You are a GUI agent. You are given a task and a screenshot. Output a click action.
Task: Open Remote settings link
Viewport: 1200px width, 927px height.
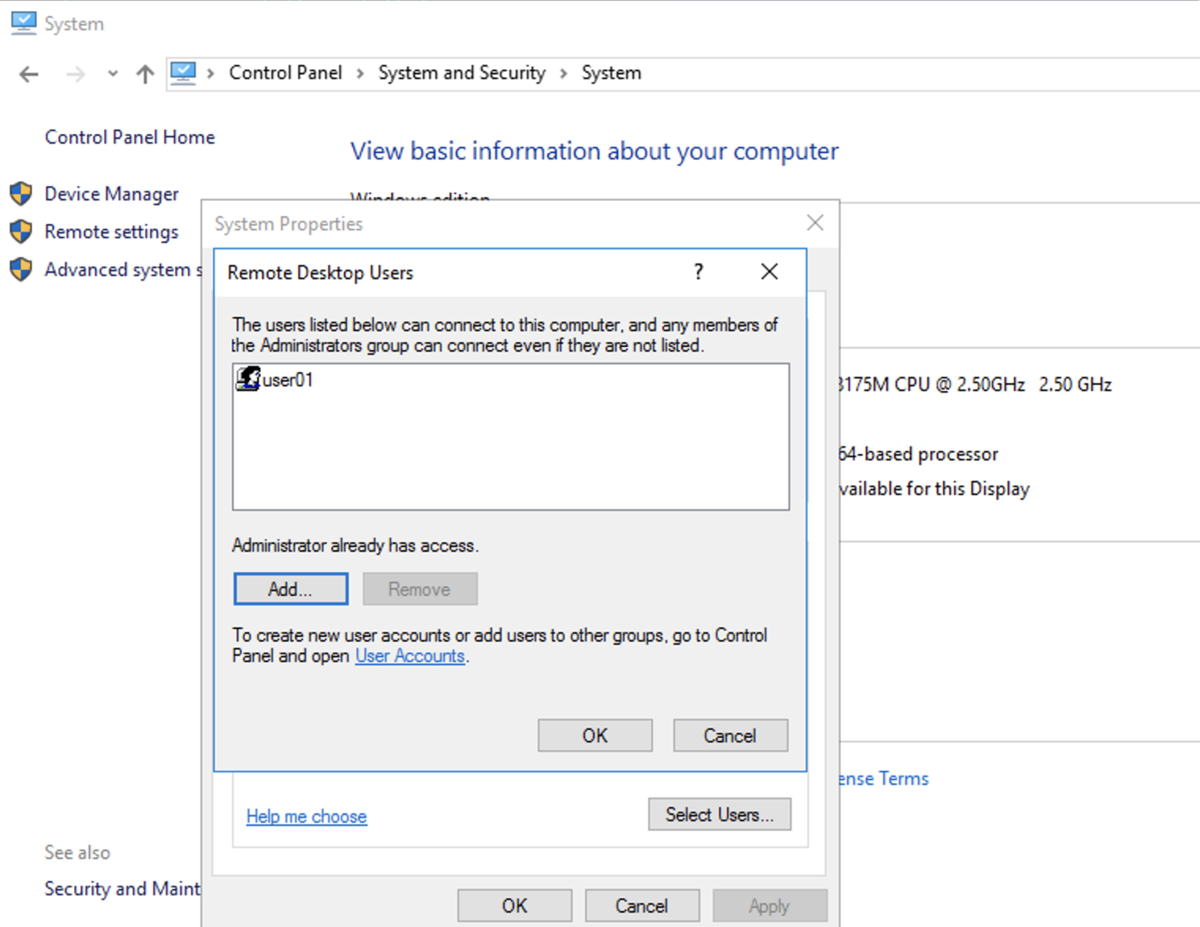(x=112, y=232)
